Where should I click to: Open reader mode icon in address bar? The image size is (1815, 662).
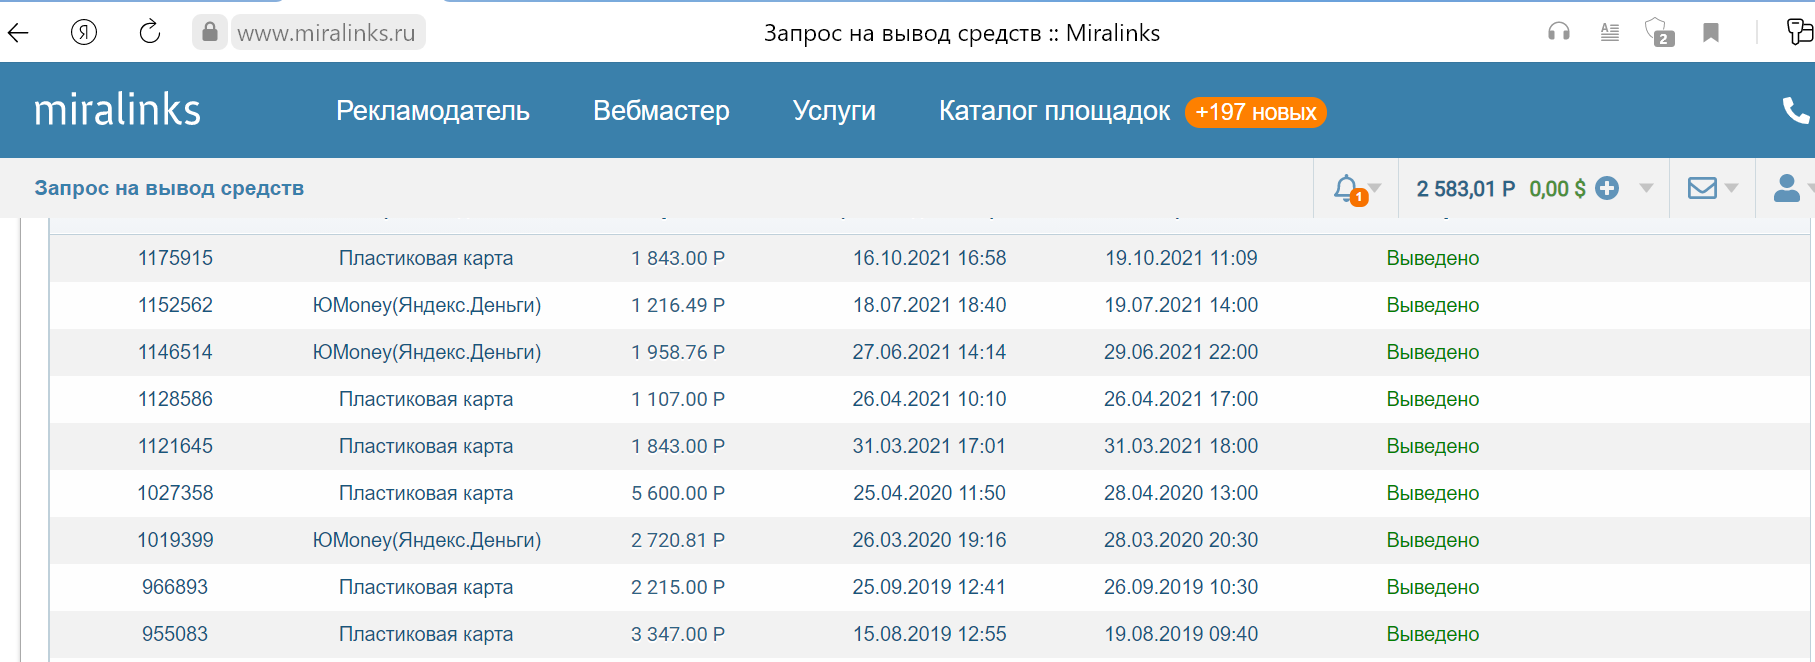point(1610,33)
